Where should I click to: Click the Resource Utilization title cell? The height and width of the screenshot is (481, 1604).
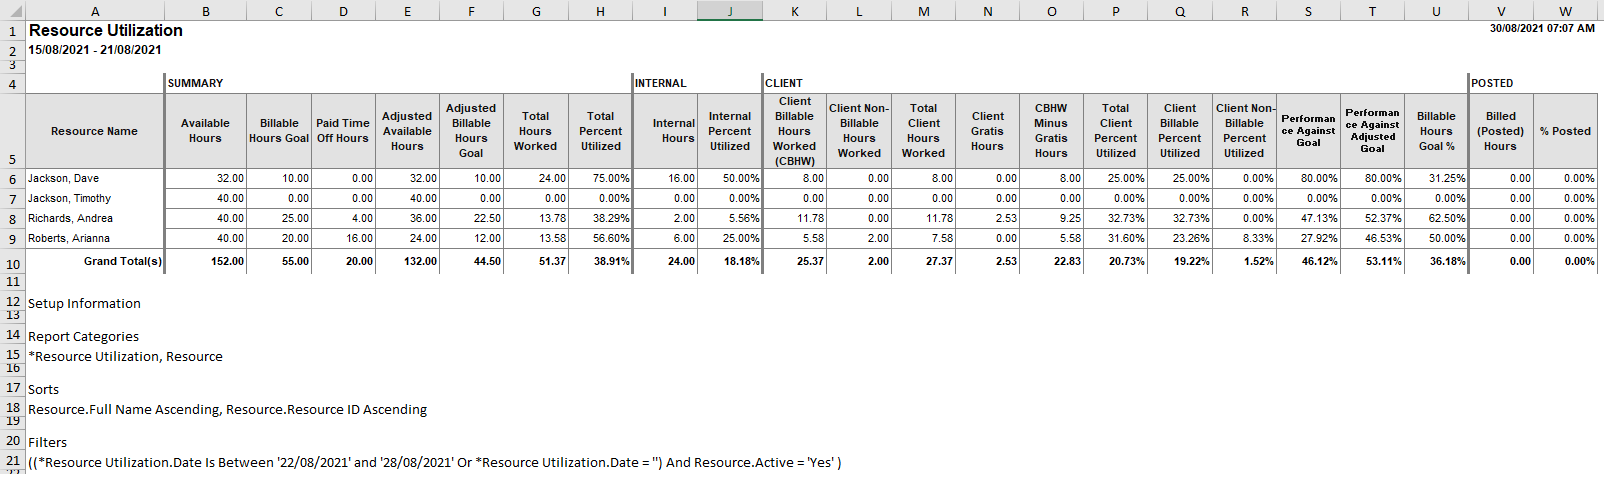(106, 31)
